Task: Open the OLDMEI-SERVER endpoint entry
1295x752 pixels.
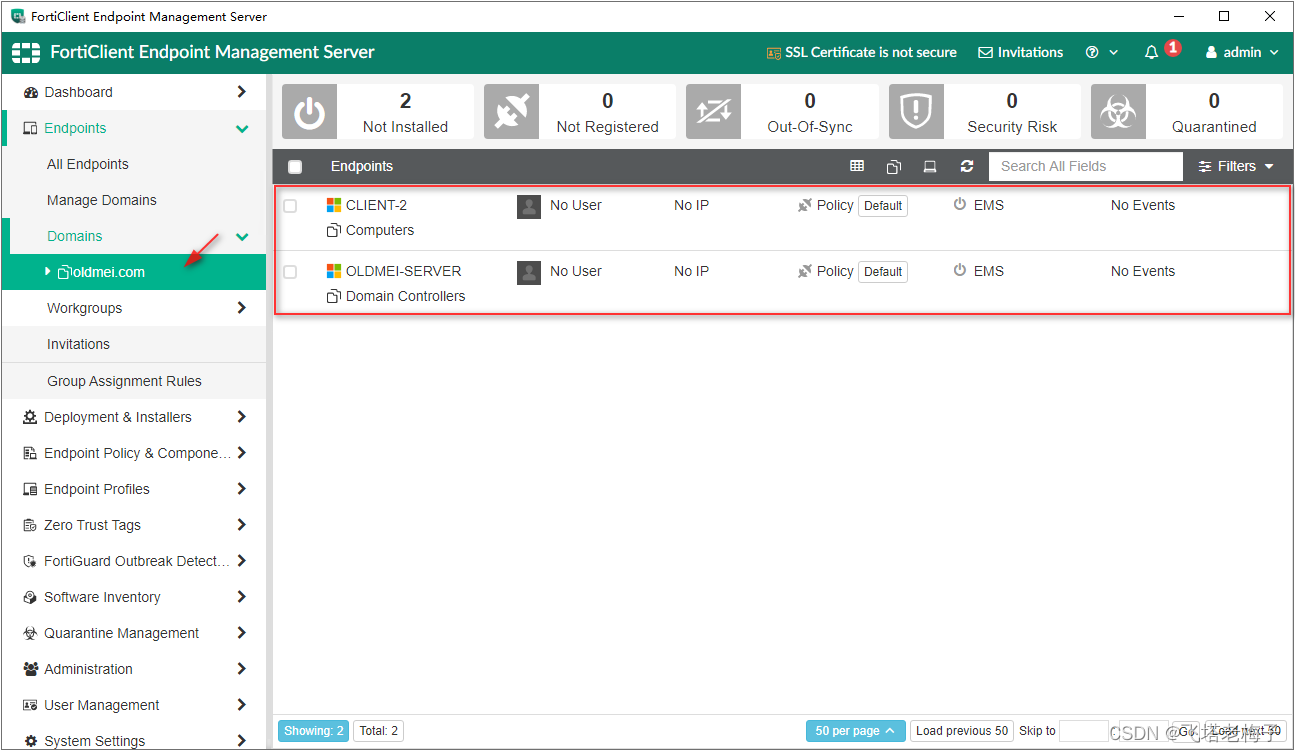Action: [403, 271]
